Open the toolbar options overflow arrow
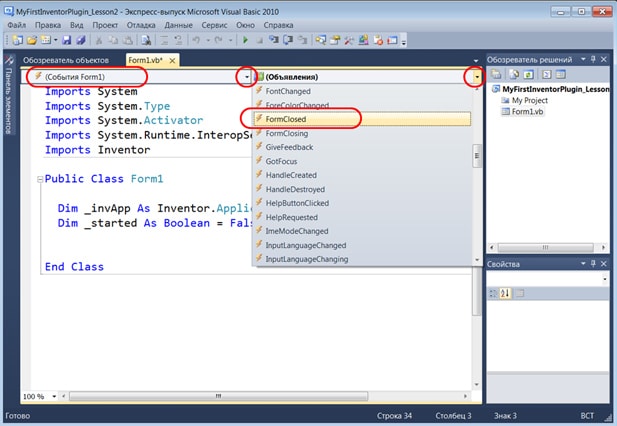Screen dimensions: 617x426 (403, 41)
